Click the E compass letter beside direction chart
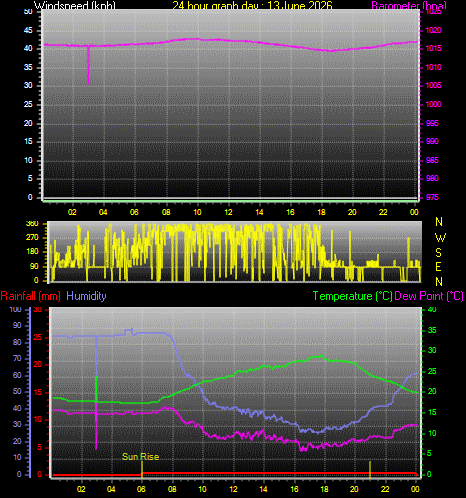The width and height of the screenshot is (466, 498). tap(439, 267)
